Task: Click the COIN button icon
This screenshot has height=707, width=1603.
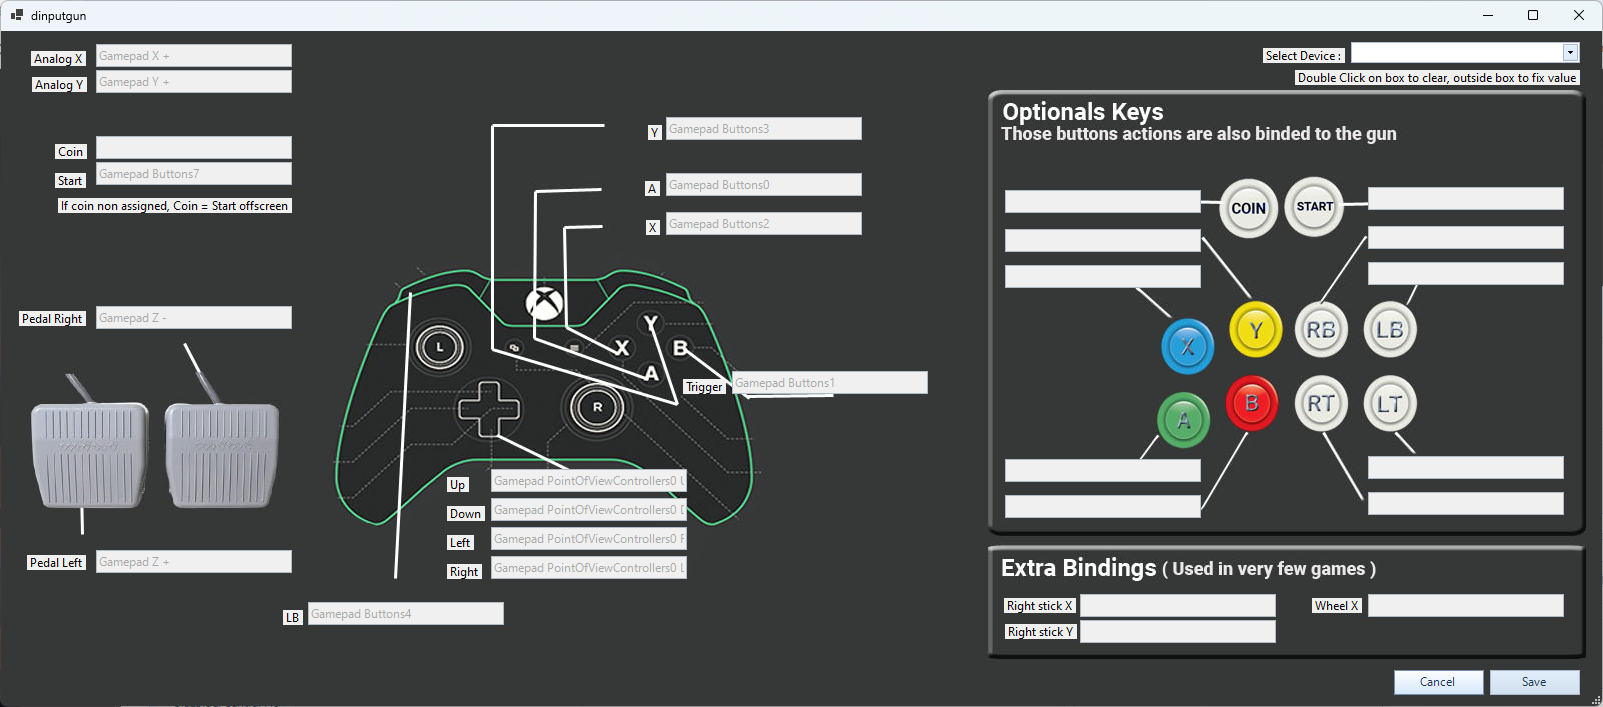Action: (x=1248, y=208)
